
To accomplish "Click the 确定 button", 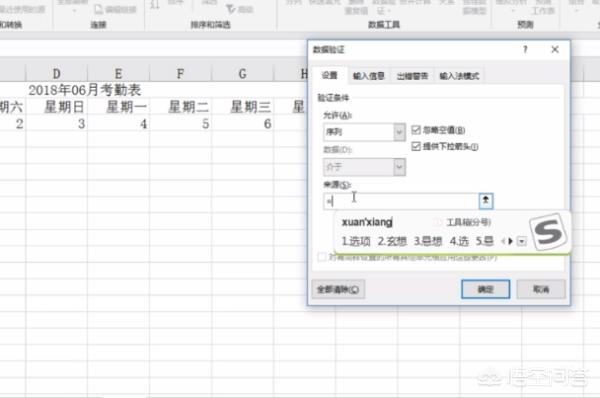I will 485,289.
